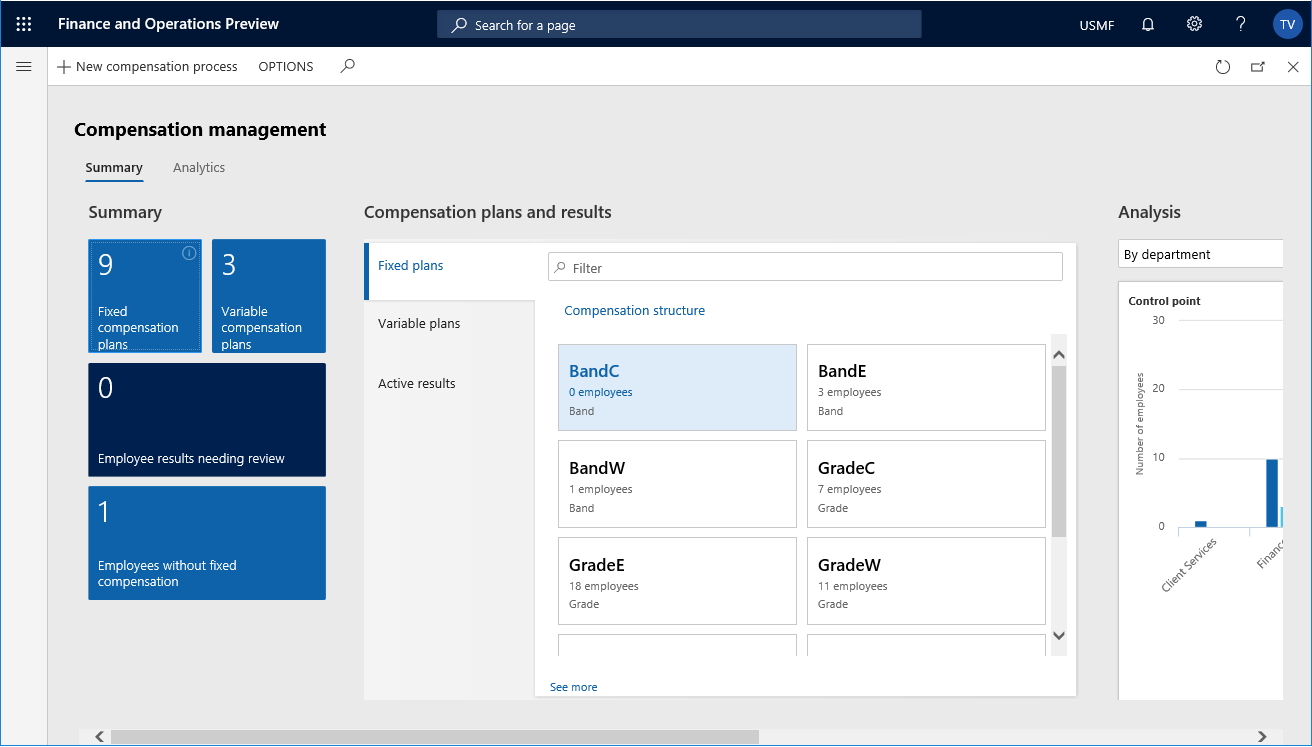
Task: Open the Compensation structure link
Action: [634, 310]
